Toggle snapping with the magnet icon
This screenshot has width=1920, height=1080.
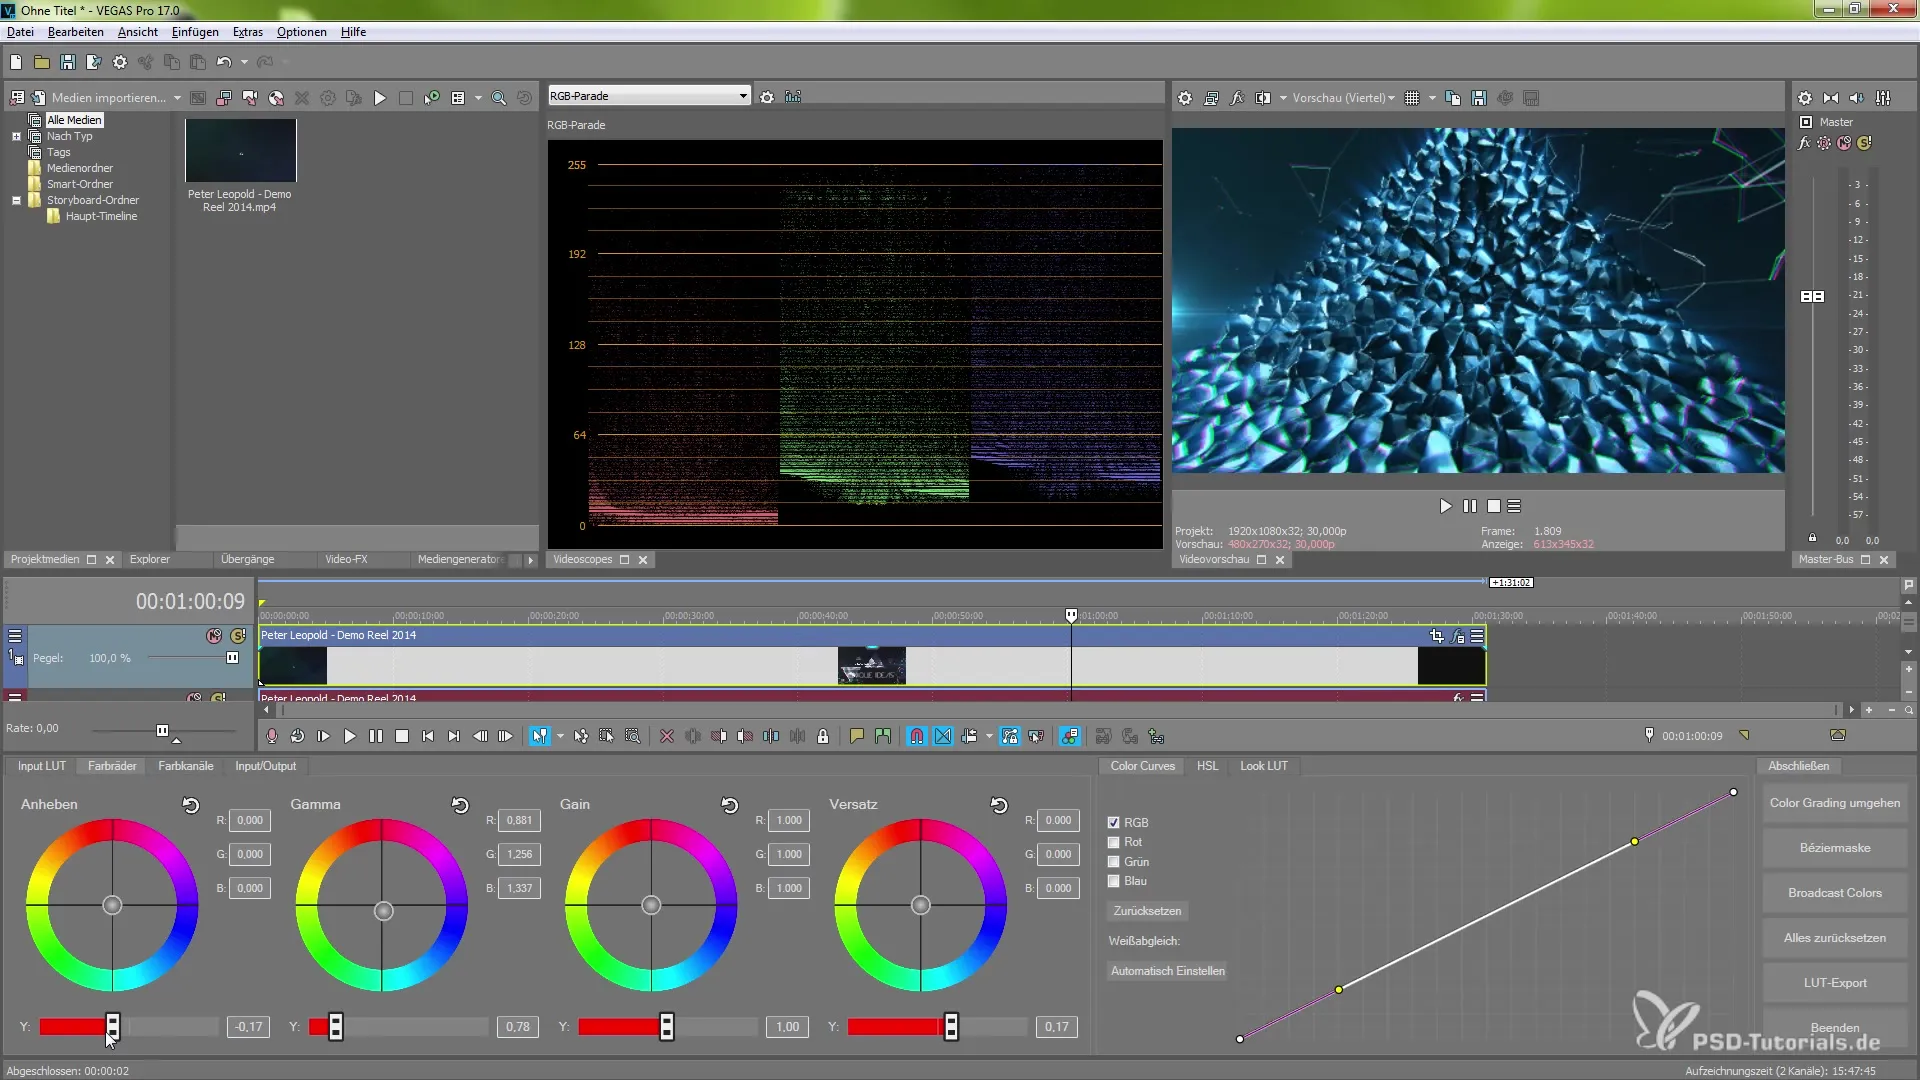917,736
